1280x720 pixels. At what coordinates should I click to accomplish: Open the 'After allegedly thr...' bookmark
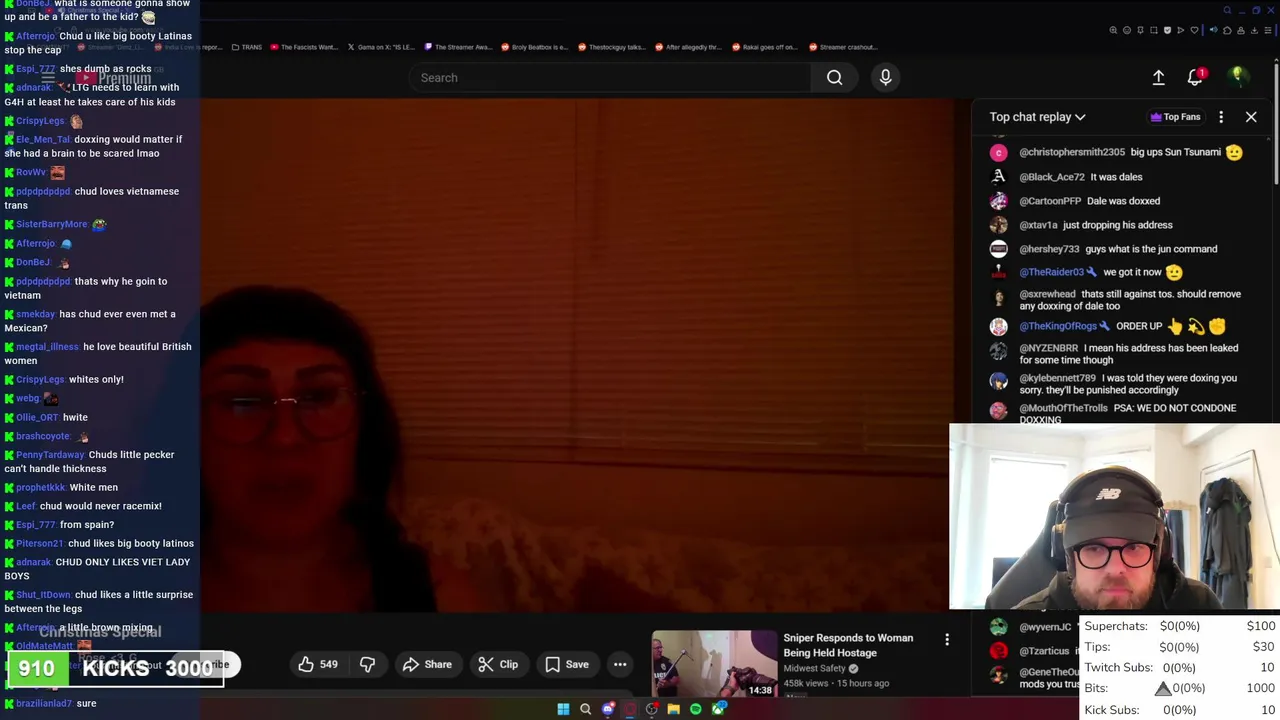(x=688, y=47)
